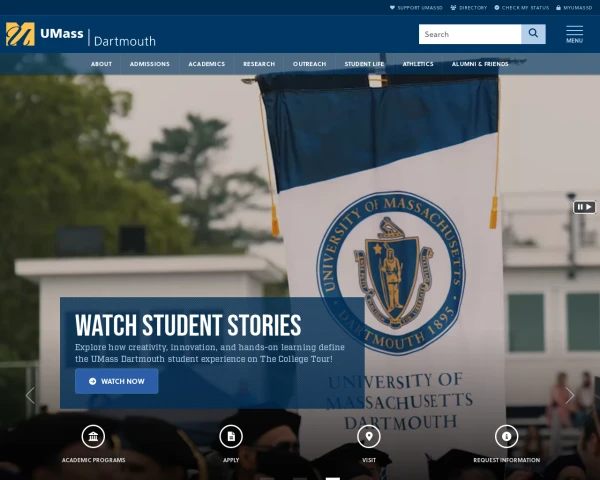Open the Outreach menu
The width and height of the screenshot is (600, 480).
point(310,64)
